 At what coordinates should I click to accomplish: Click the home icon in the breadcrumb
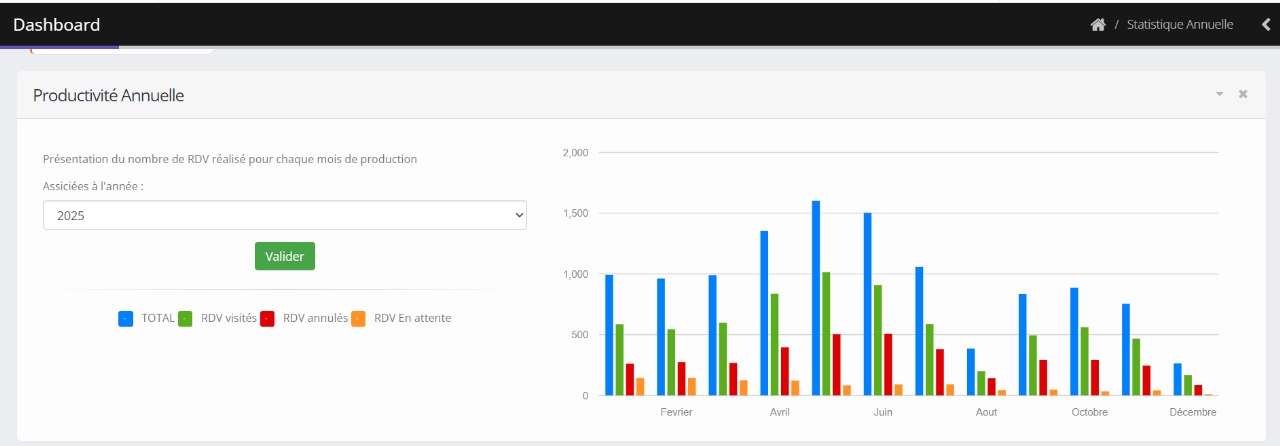pyautogui.click(x=1097, y=25)
